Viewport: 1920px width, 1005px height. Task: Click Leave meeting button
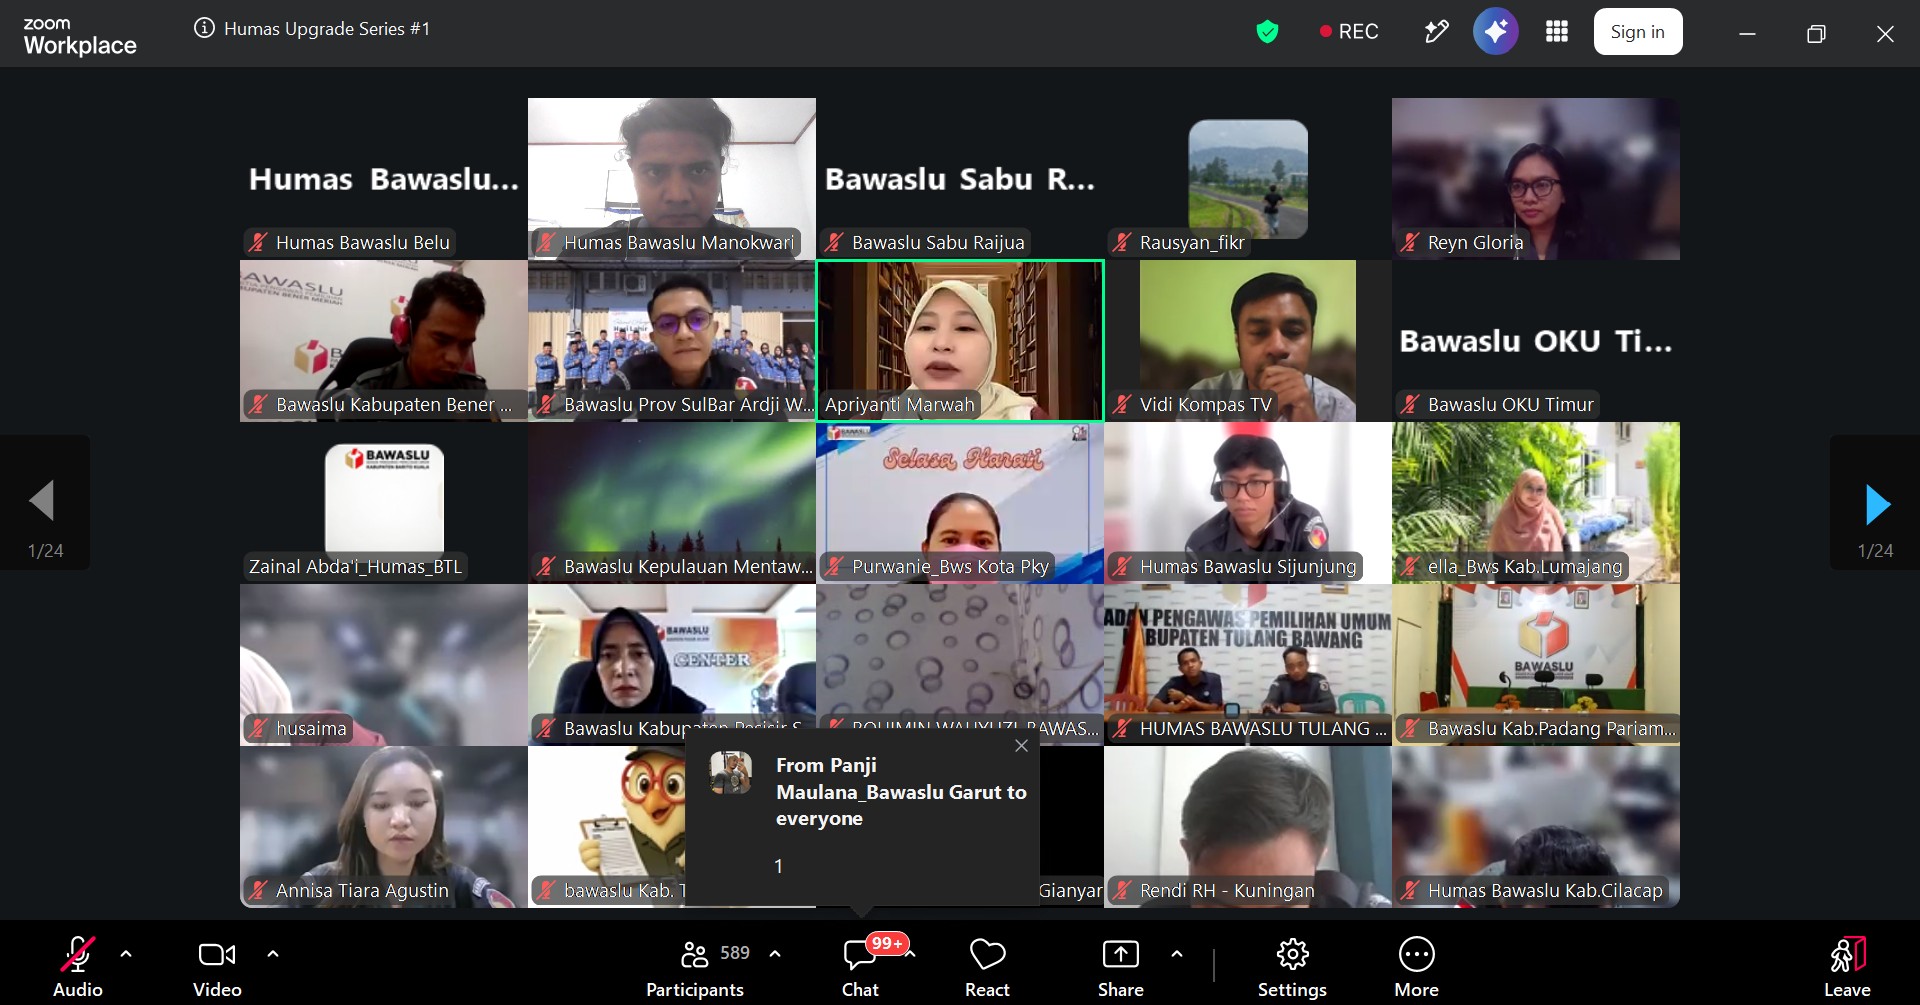click(x=1847, y=966)
